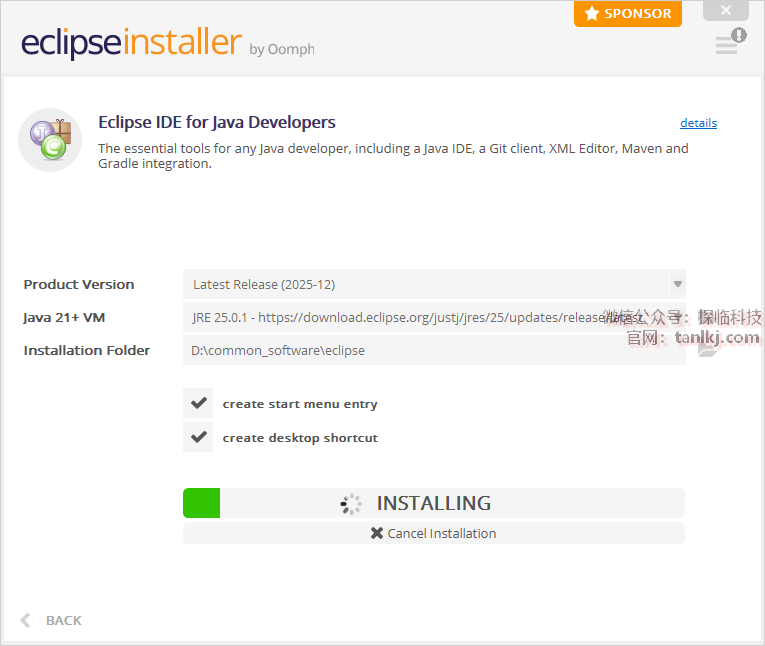Viewport: 765px width, 646px height.
Task: Click the spinning progress indicator icon
Action: pyautogui.click(x=351, y=504)
